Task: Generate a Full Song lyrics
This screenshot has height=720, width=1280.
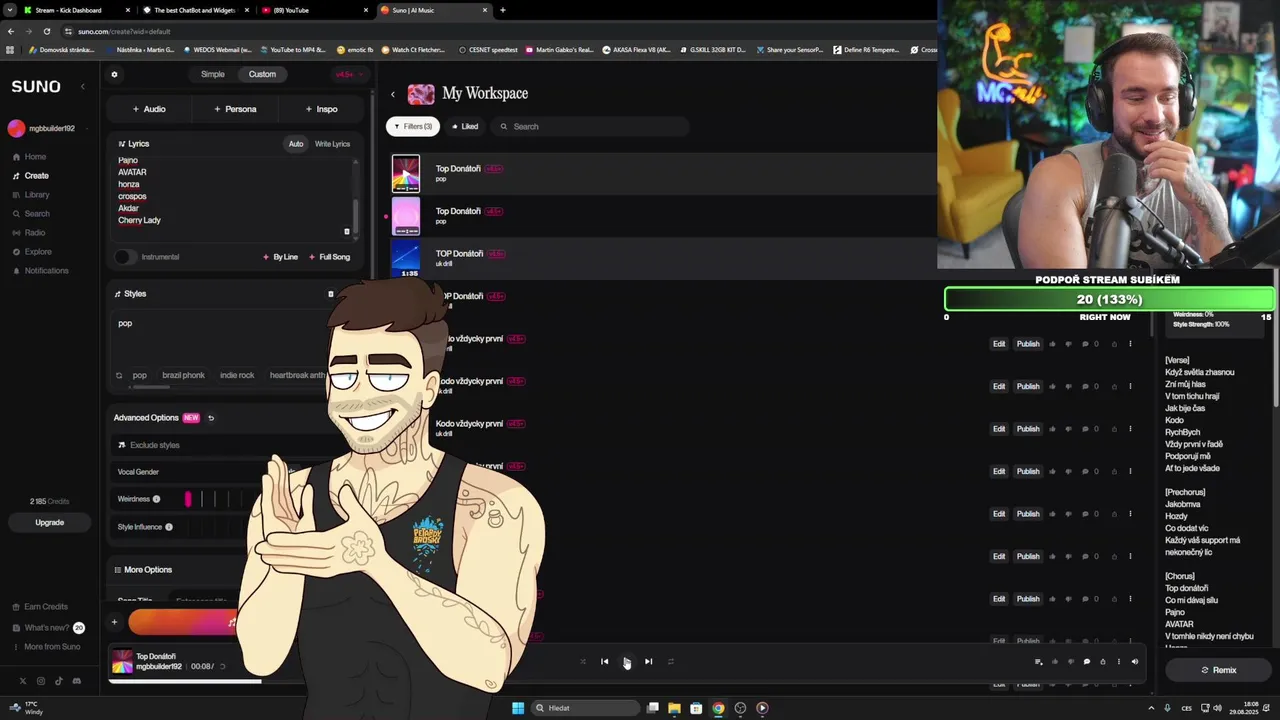Action: (329, 257)
